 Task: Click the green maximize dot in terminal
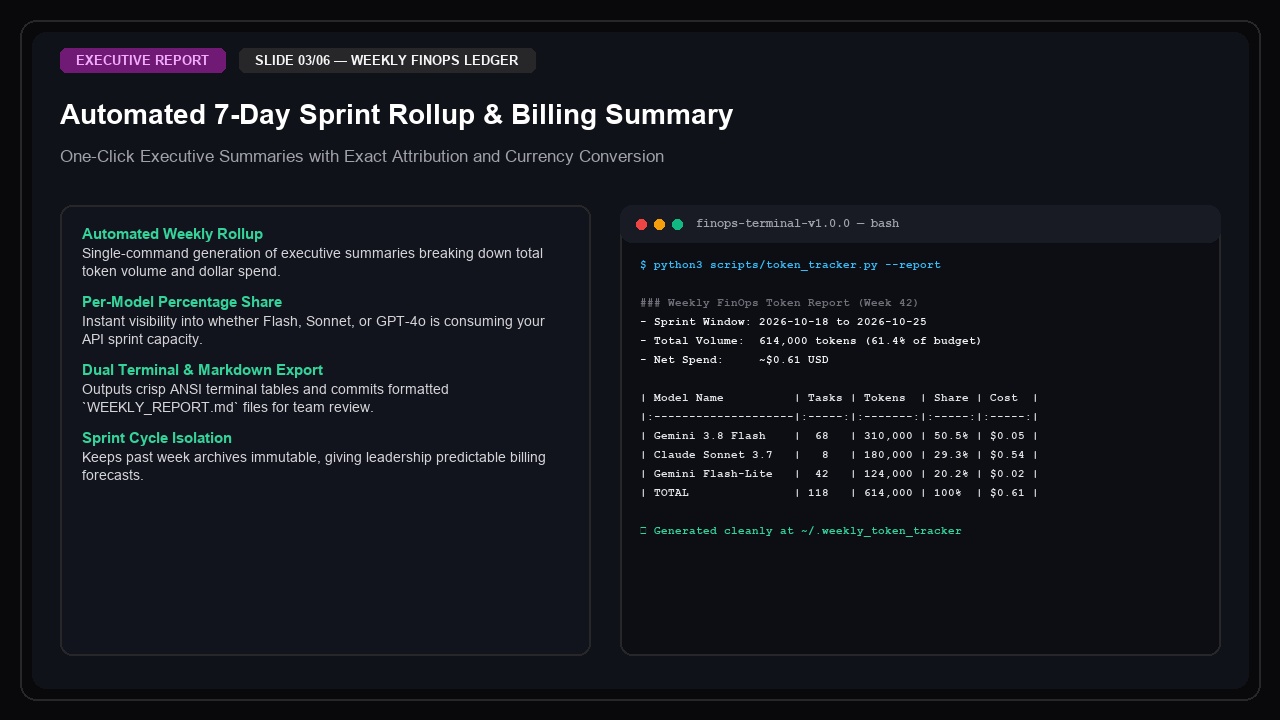tap(677, 224)
